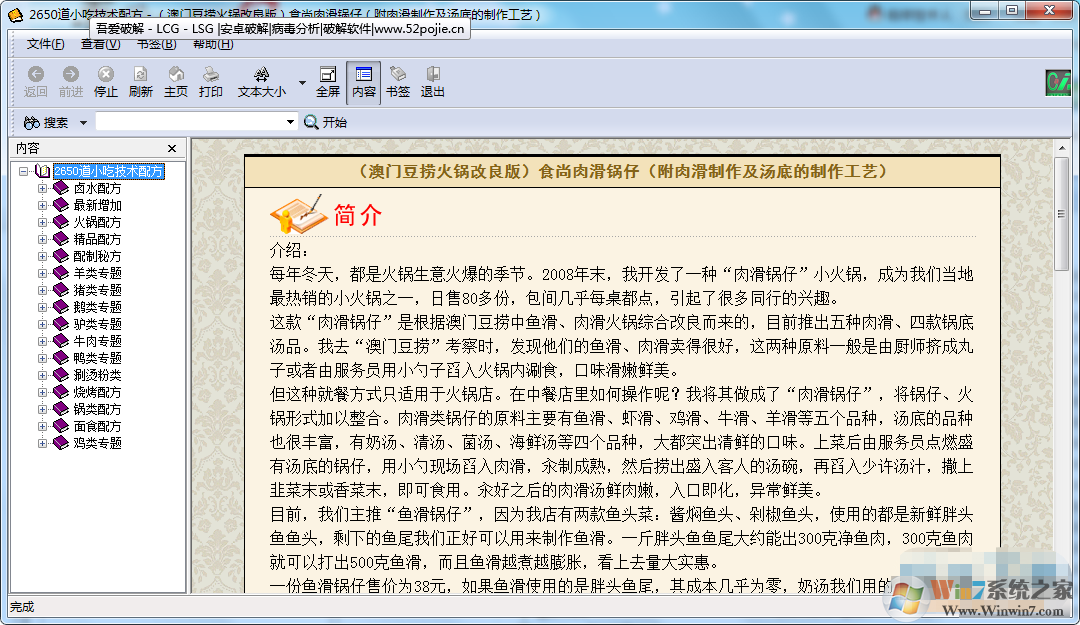The width and height of the screenshot is (1080, 625).
Task: Expand the 羊类专题 tree node
Action: coord(42,273)
